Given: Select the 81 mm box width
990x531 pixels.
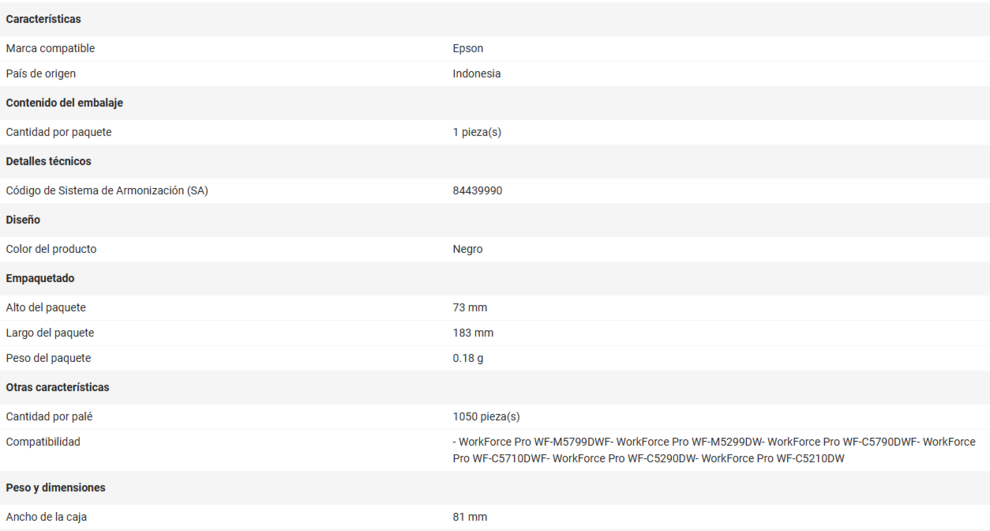Looking at the screenshot, I should point(469,517).
